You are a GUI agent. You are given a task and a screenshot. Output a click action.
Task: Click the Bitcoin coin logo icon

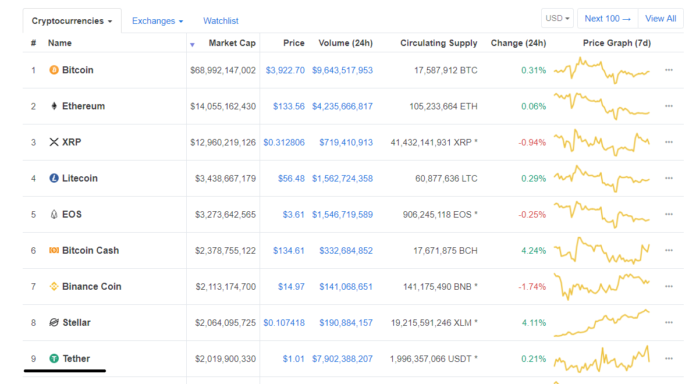tap(54, 70)
